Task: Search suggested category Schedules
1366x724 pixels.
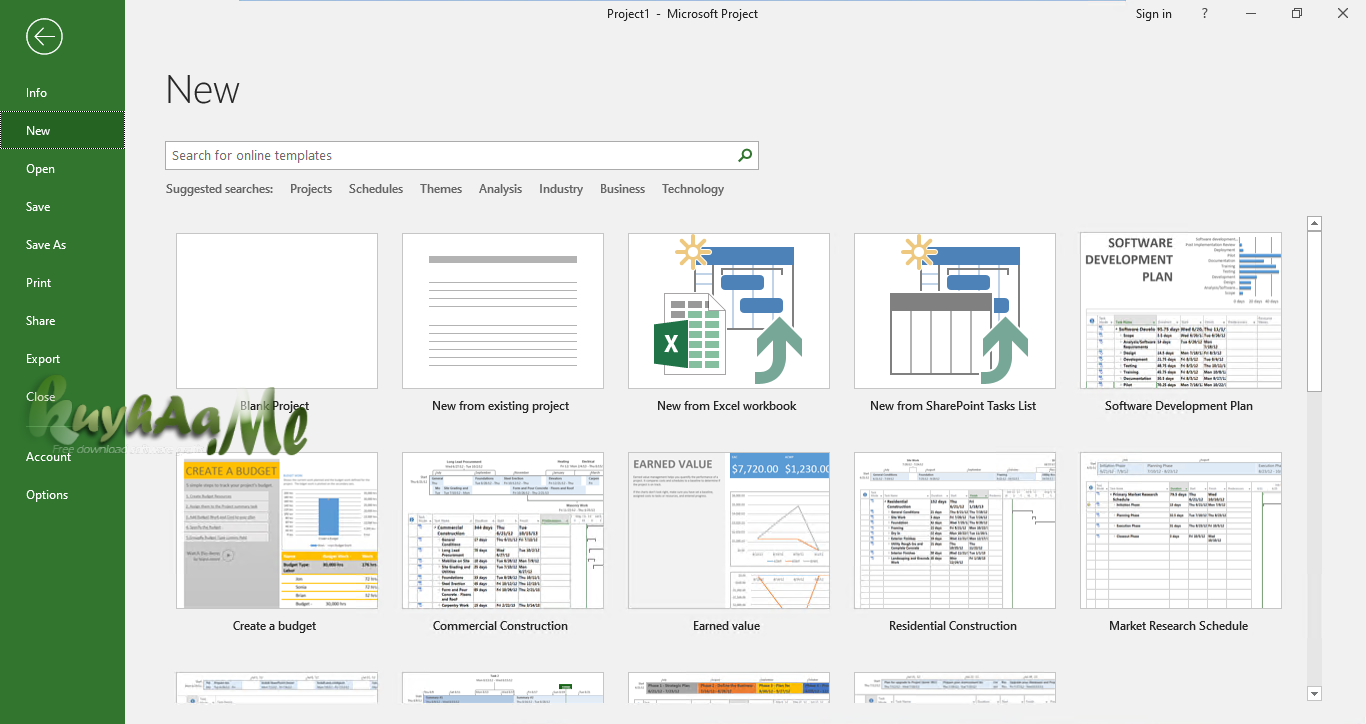Action: tap(376, 189)
